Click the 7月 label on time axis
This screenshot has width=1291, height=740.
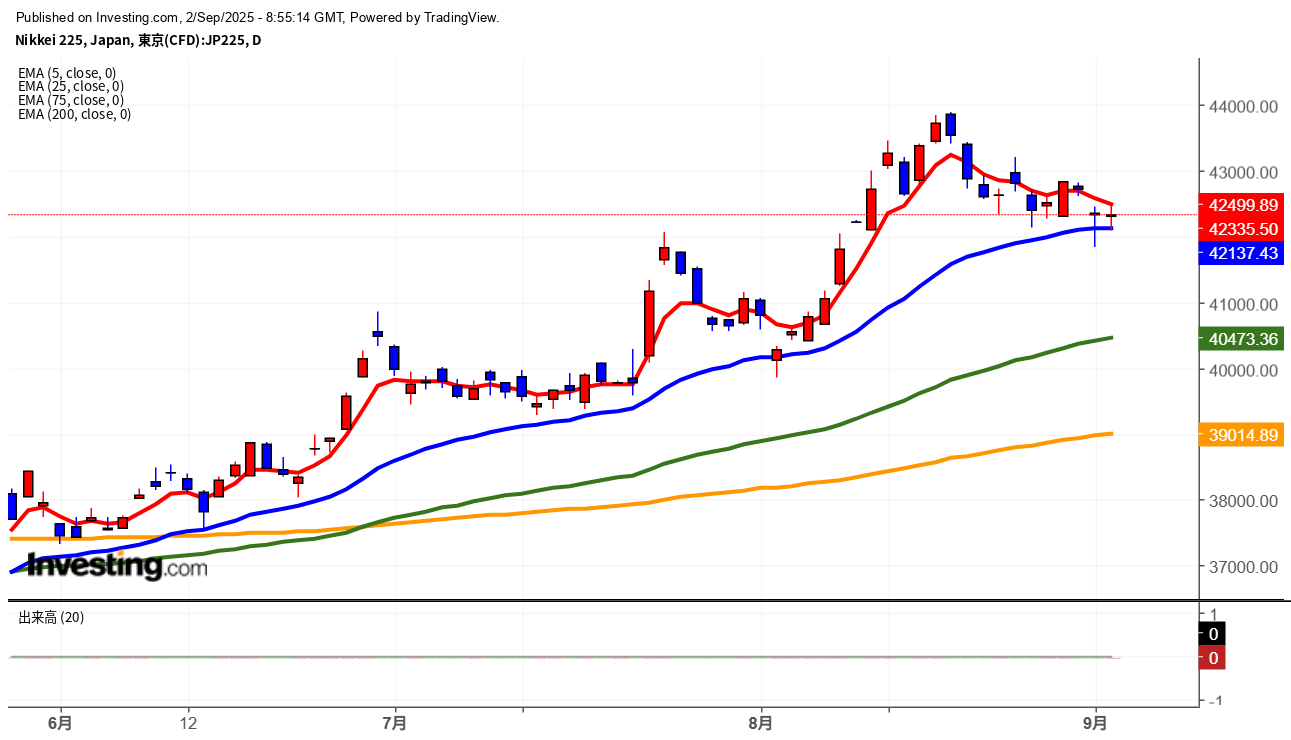click(395, 721)
